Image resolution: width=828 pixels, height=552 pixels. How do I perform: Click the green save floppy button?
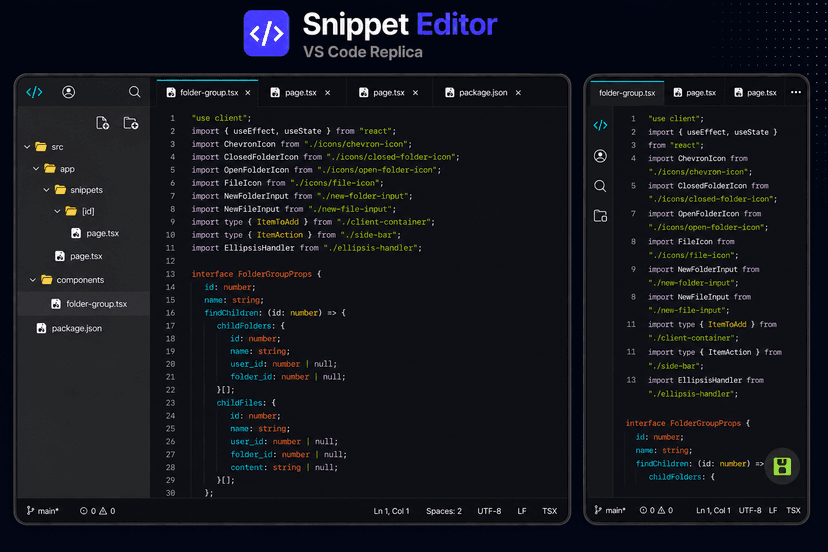pos(782,466)
